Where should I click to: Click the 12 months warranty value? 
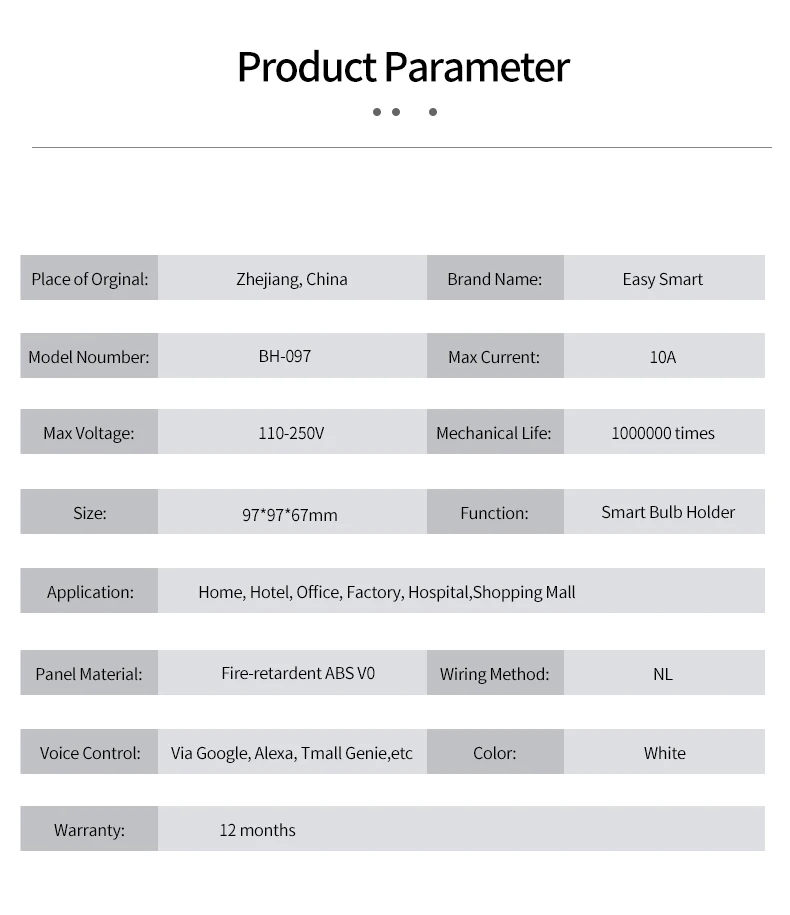tap(258, 830)
